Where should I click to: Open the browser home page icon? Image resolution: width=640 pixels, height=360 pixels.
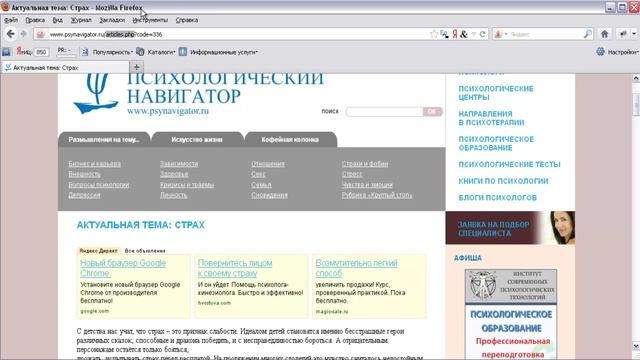pyautogui.click(x=604, y=34)
